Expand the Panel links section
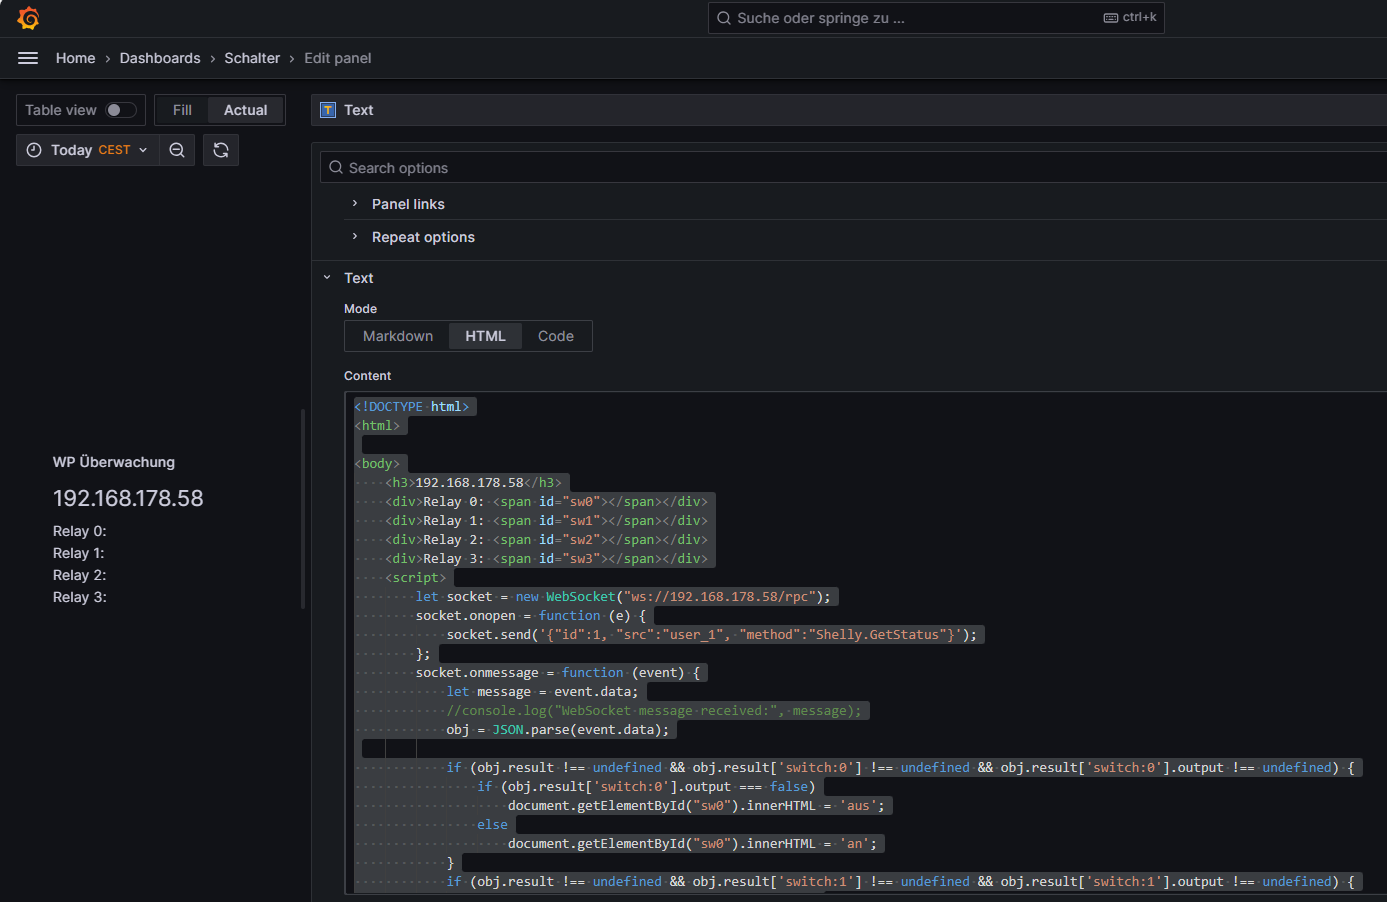 pyautogui.click(x=408, y=204)
